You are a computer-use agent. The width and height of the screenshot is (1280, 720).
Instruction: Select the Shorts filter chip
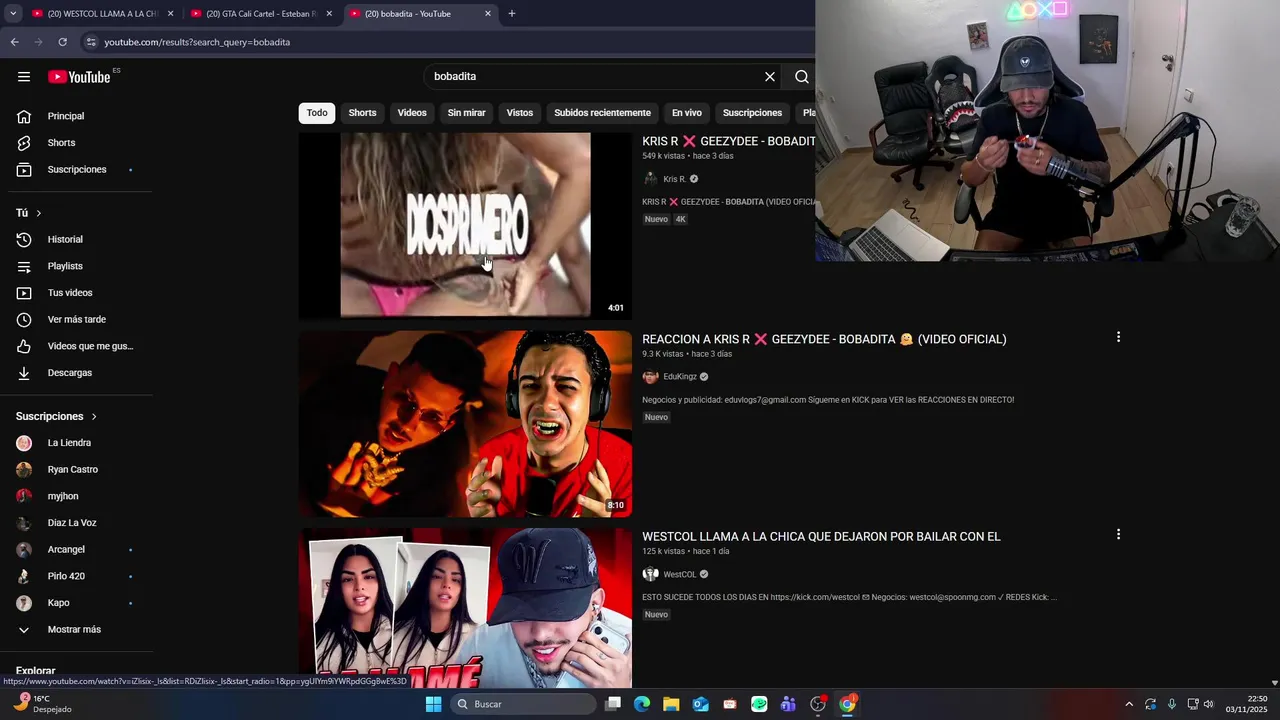pos(362,113)
